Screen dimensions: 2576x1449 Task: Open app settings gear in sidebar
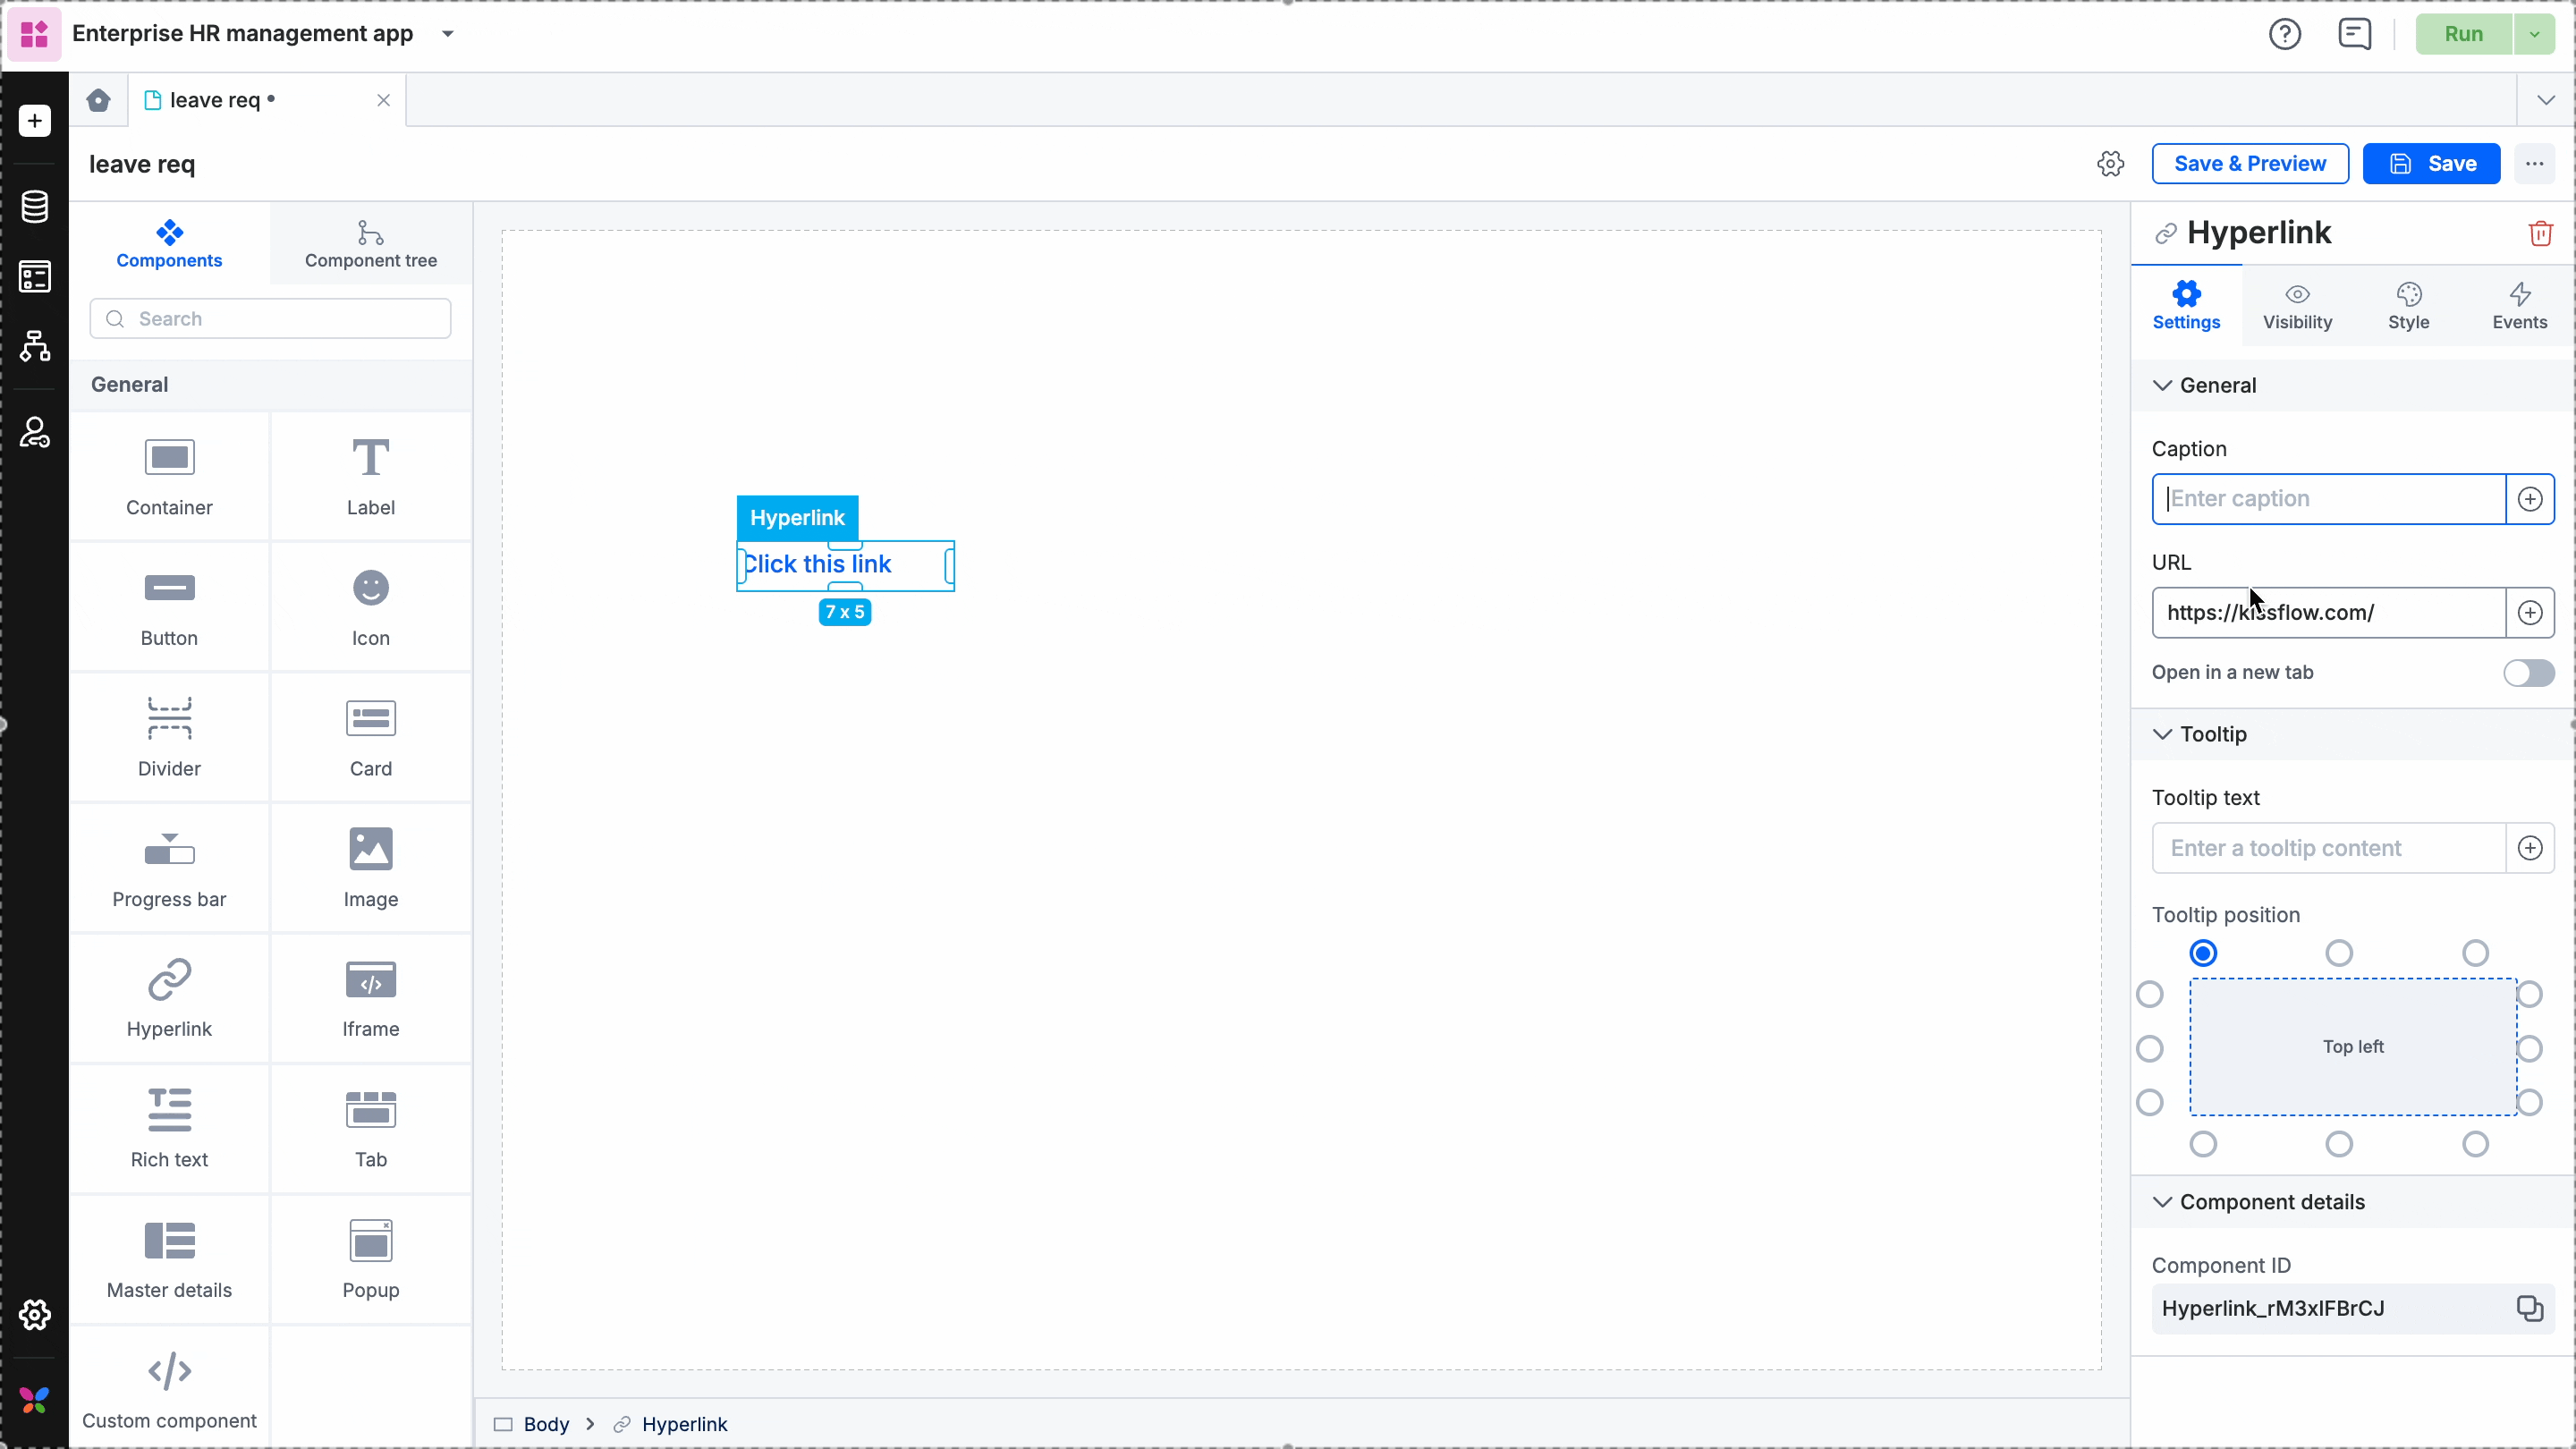(35, 1315)
